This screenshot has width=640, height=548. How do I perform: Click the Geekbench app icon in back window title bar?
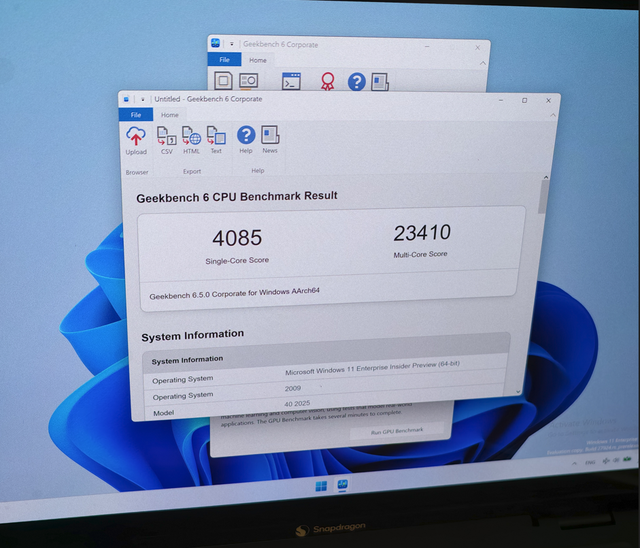pos(216,43)
